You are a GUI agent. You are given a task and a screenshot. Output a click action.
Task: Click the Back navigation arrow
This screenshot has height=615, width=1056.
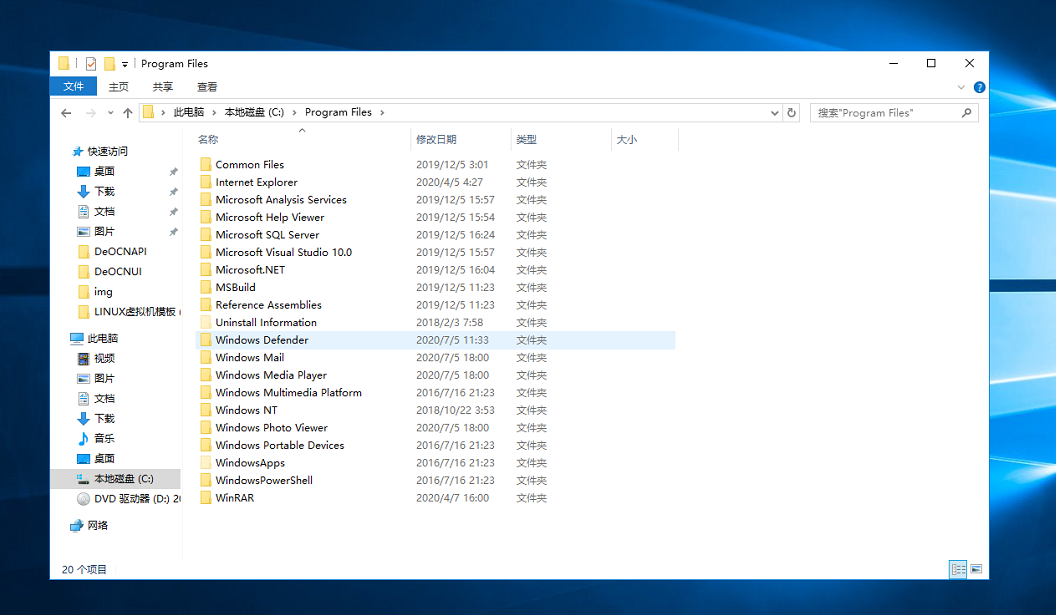pos(67,113)
